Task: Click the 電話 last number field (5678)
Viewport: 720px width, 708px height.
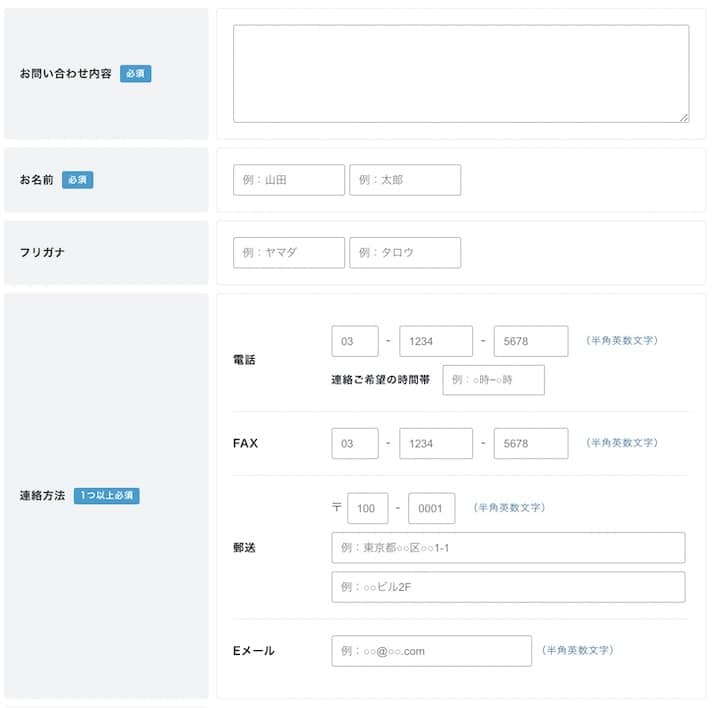Action: [x=530, y=341]
